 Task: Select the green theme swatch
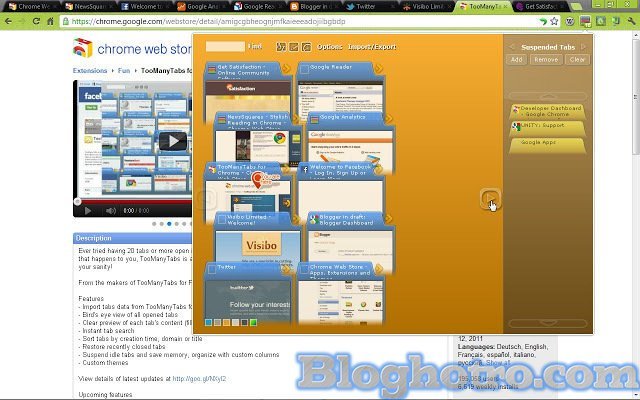click(253, 322)
